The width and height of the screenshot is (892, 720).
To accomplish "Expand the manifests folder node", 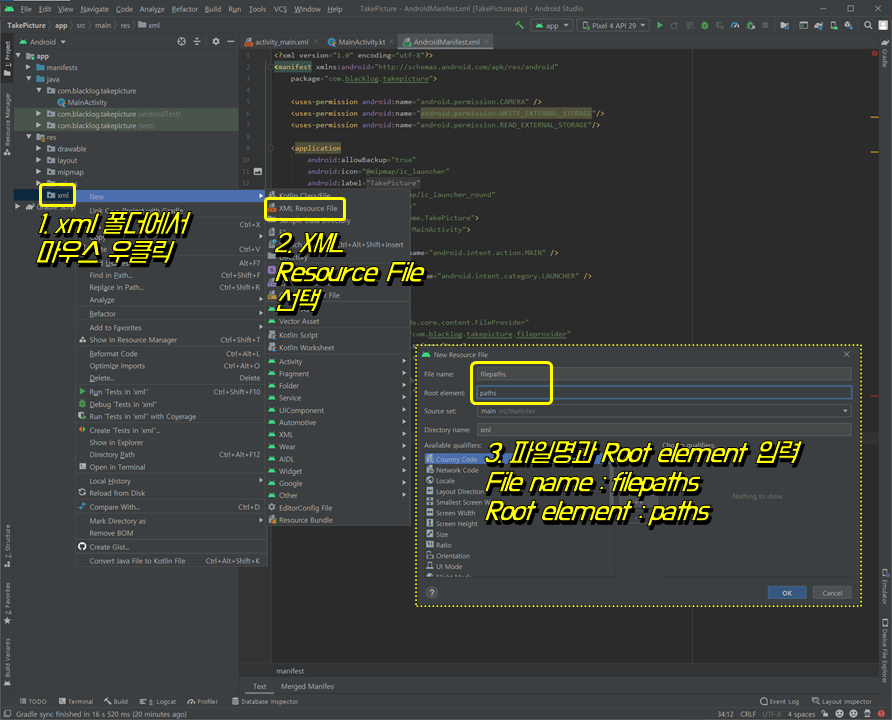I will 28,67.
